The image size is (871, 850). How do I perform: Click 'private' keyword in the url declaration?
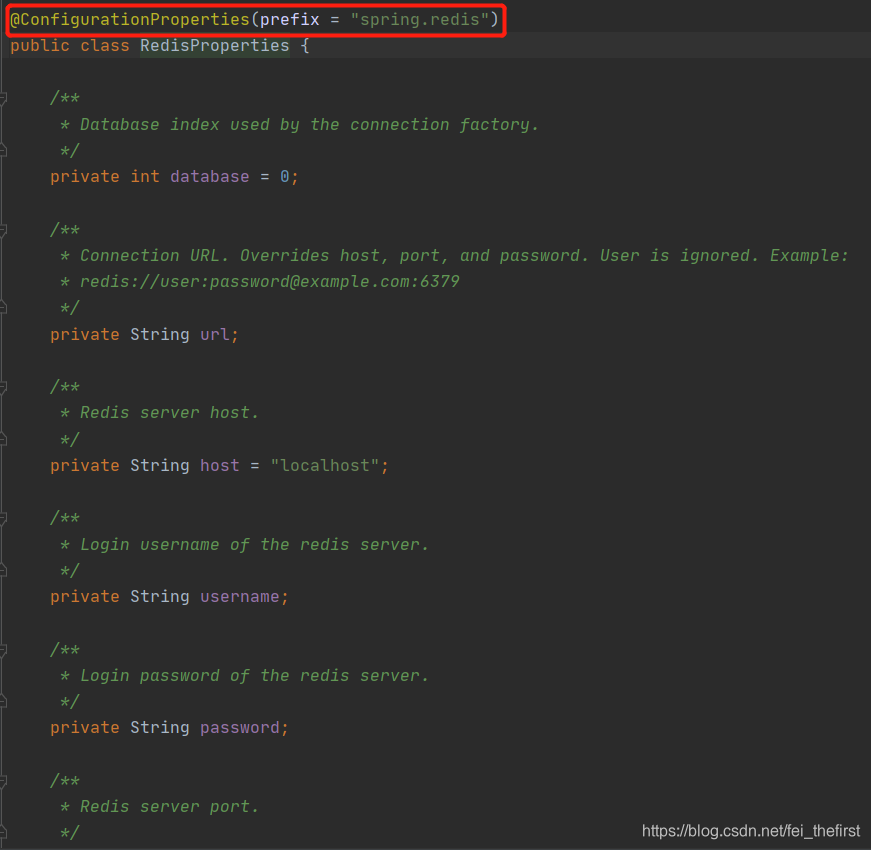coord(84,334)
